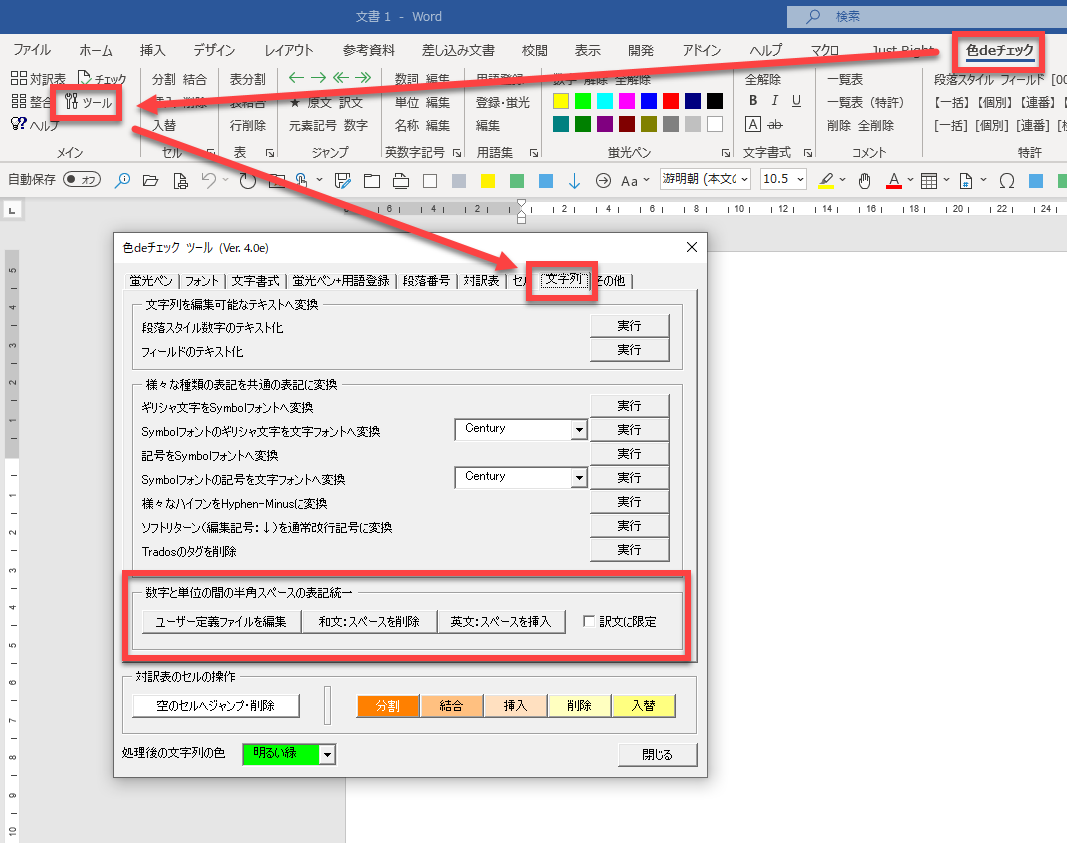Switch to the フォント tab in dialog
Viewport: 1067px width, 843px height.
(202, 281)
